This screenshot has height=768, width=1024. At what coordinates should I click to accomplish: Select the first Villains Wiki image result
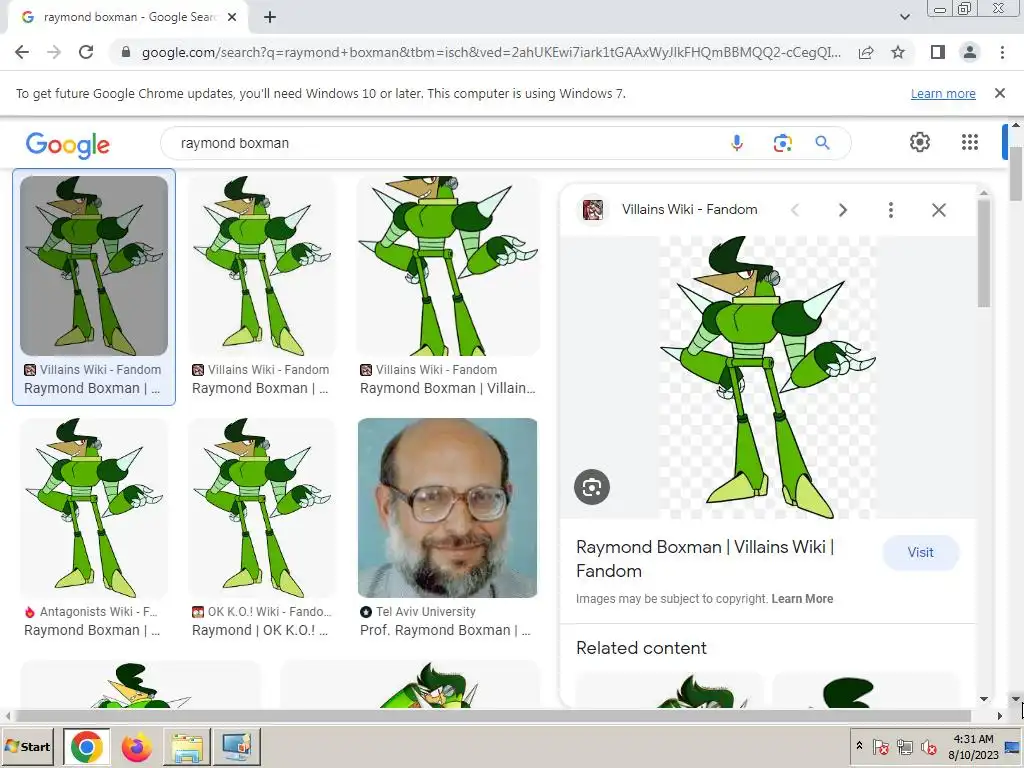tap(94, 265)
